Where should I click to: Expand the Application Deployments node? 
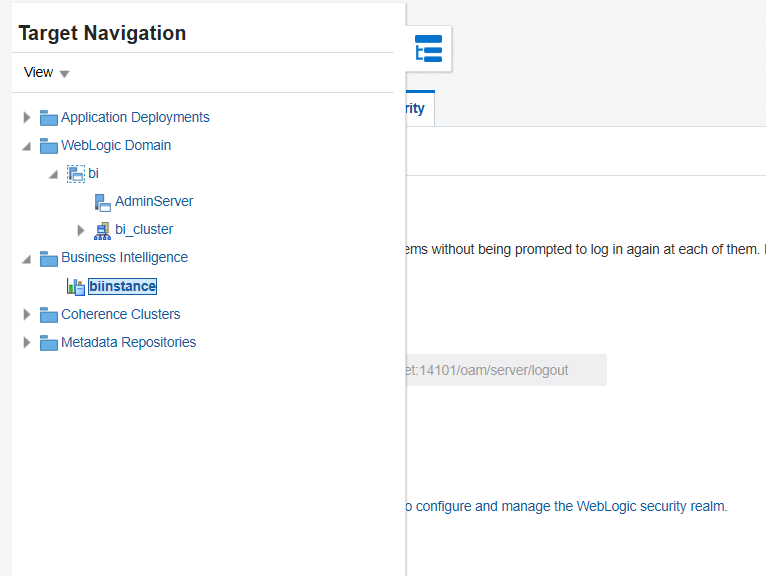[x=27, y=118]
